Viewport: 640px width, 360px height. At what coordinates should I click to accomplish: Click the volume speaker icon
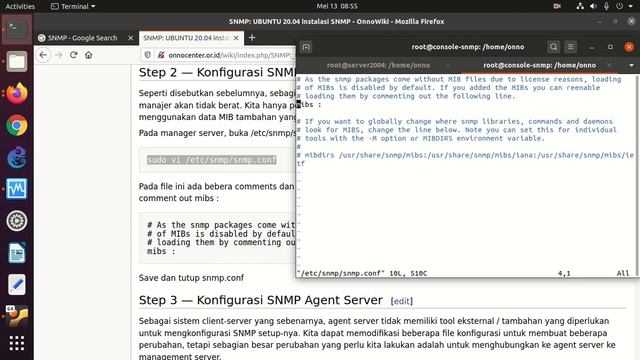click(x=593, y=6)
